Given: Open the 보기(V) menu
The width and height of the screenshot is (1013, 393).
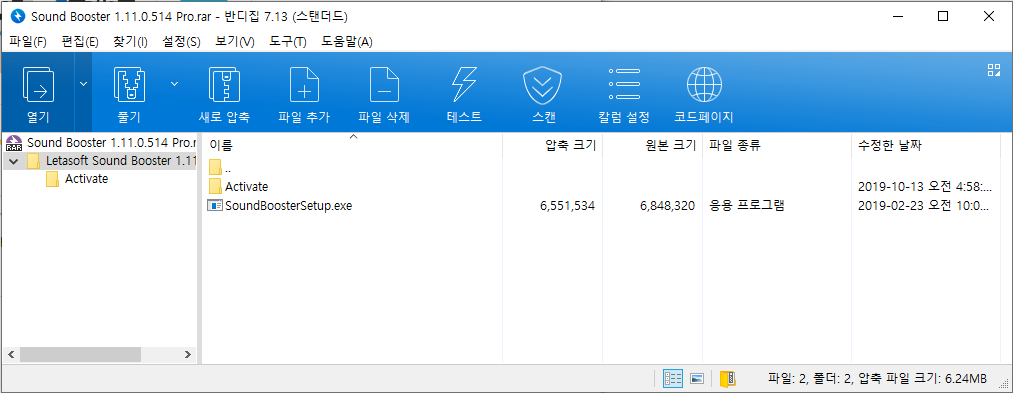Looking at the screenshot, I should 235,42.
